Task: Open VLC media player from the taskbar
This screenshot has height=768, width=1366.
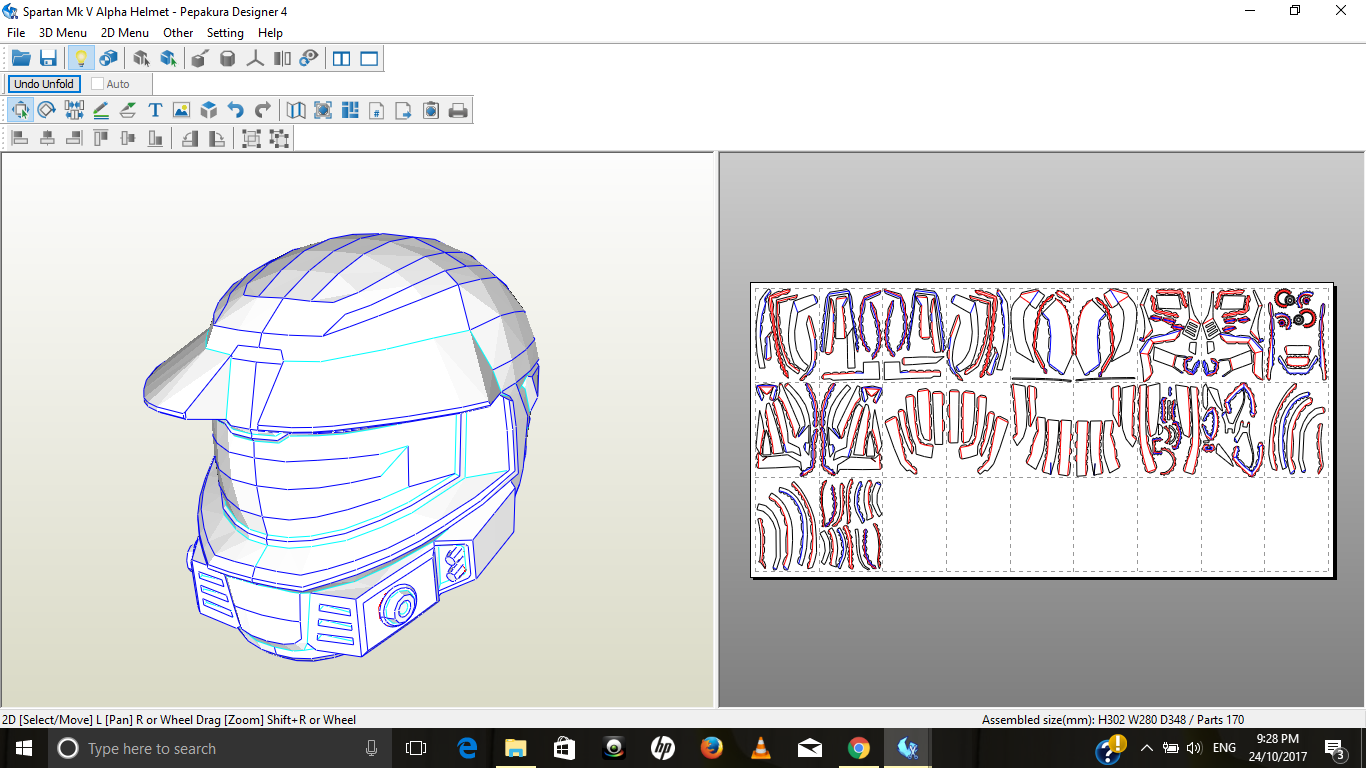Action: coord(761,748)
